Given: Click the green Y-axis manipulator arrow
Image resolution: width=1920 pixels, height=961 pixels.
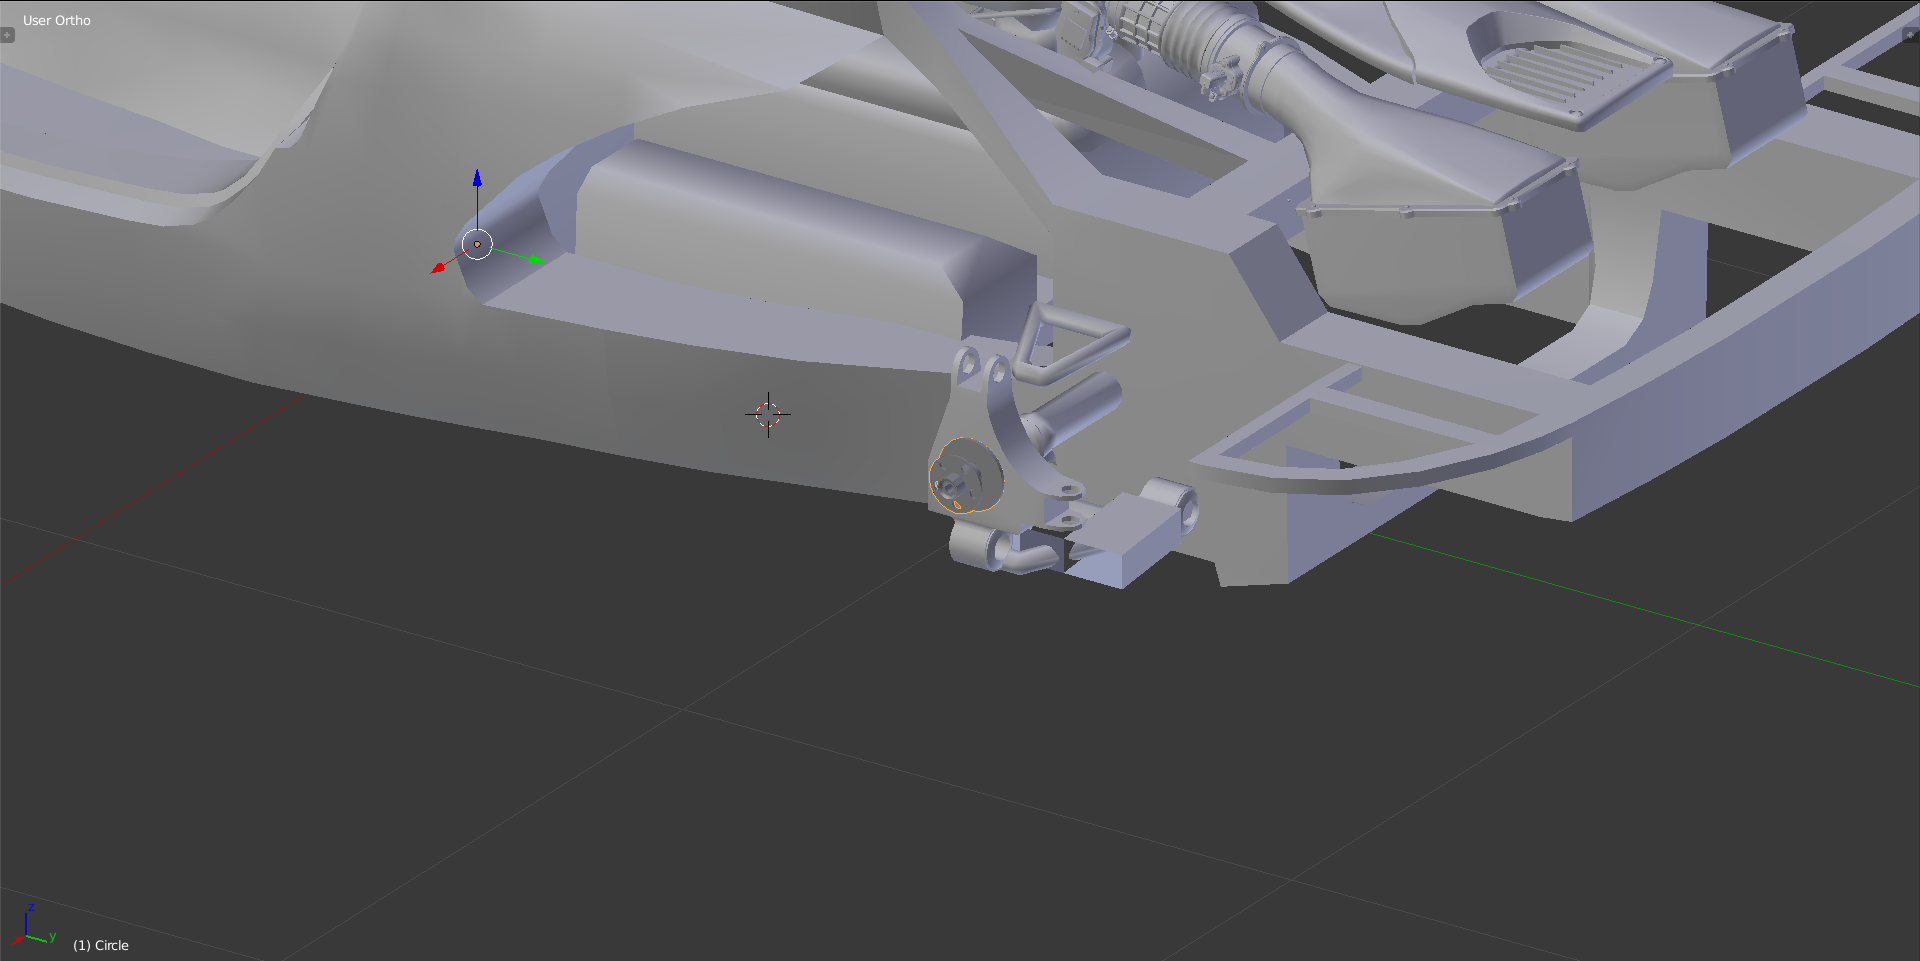Looking at the screenshot, I should click(536, 260).
